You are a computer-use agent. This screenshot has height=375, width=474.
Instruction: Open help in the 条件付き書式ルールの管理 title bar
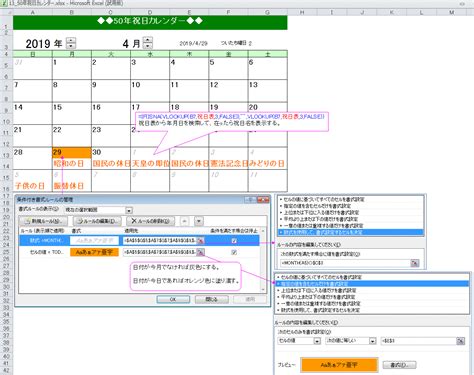pos(250,200)
